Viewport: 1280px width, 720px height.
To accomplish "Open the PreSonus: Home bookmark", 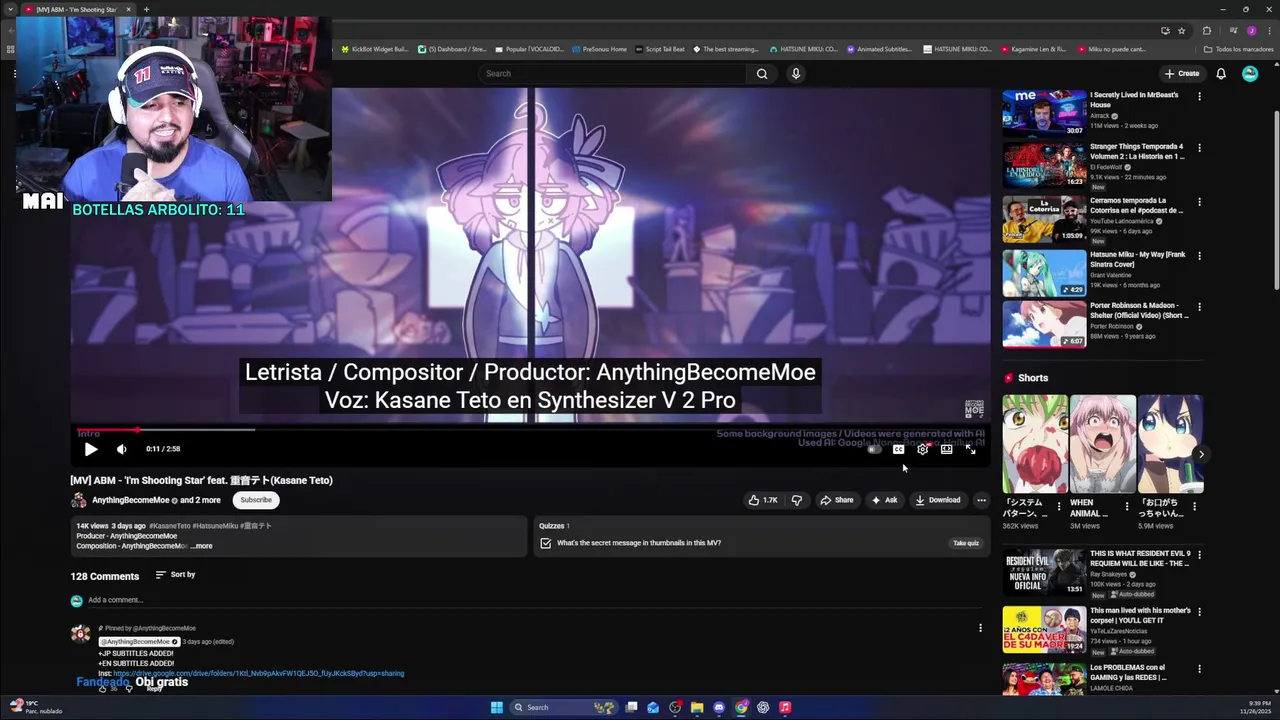I will pos(600,49).
